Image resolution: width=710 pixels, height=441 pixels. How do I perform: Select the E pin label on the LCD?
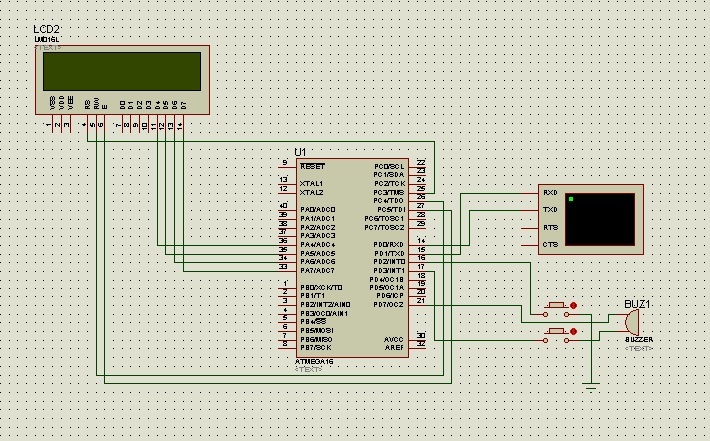point(105,107)
